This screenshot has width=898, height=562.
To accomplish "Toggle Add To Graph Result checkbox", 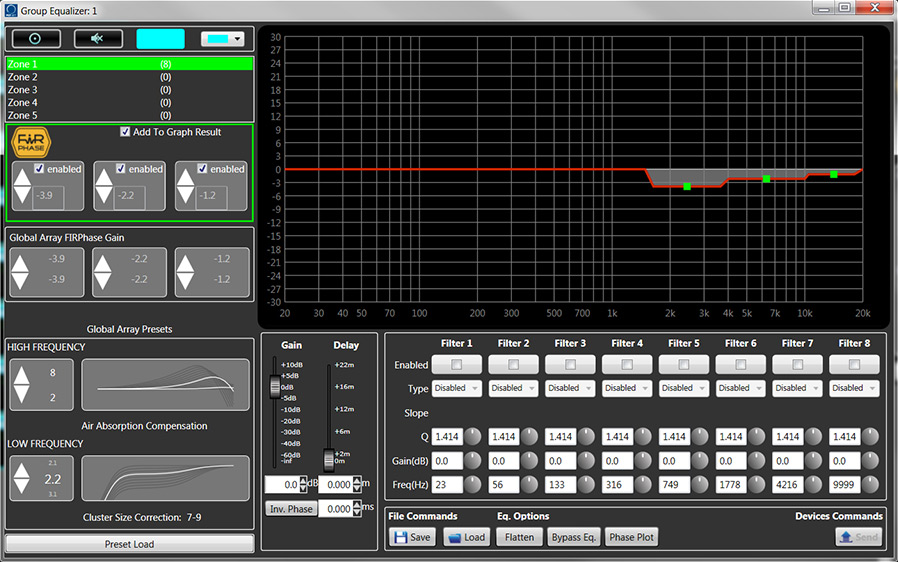I will tap(125, 132).
